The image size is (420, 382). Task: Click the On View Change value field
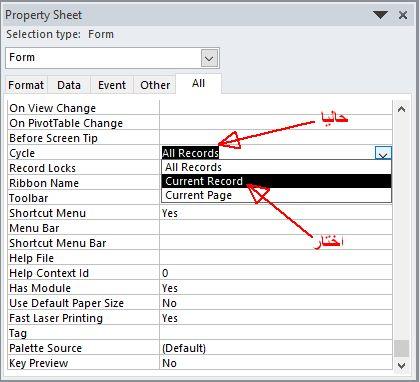(x=276, y=108)
